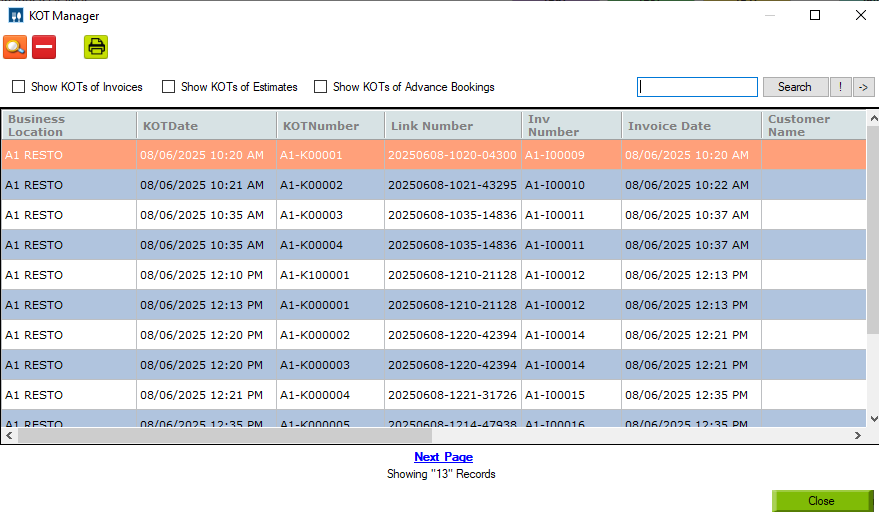
Task: Open the Next Page link
Action: (x=443, y=457)
